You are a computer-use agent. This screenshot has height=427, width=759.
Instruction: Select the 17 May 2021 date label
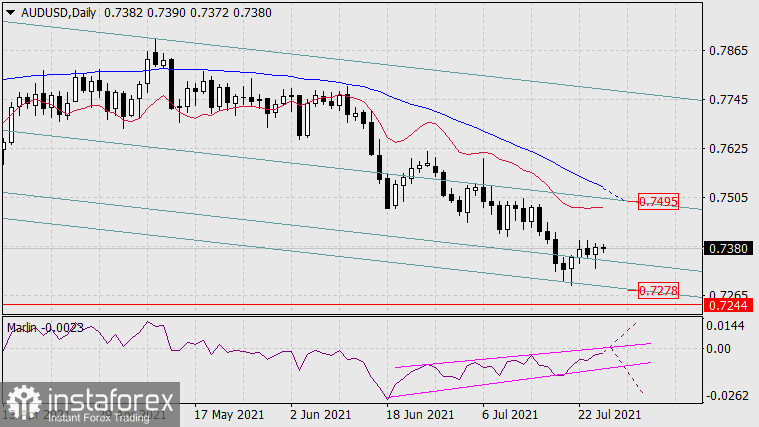tap(227, 413)
